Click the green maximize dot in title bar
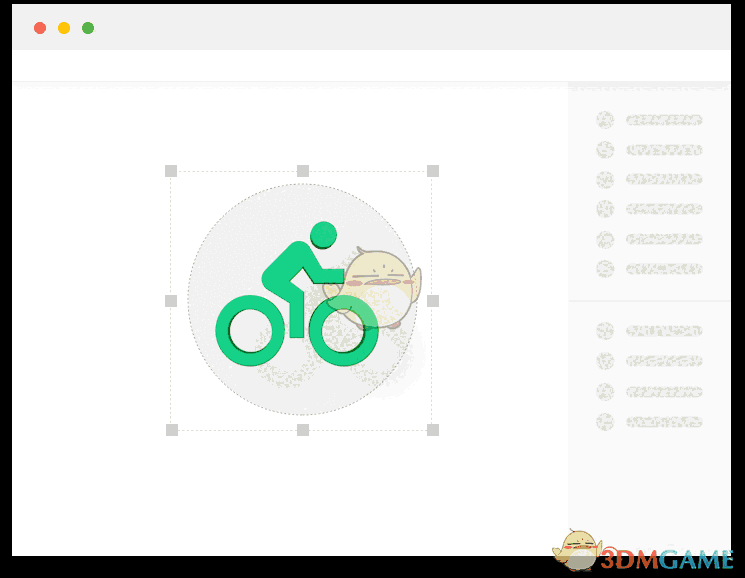 88,28
